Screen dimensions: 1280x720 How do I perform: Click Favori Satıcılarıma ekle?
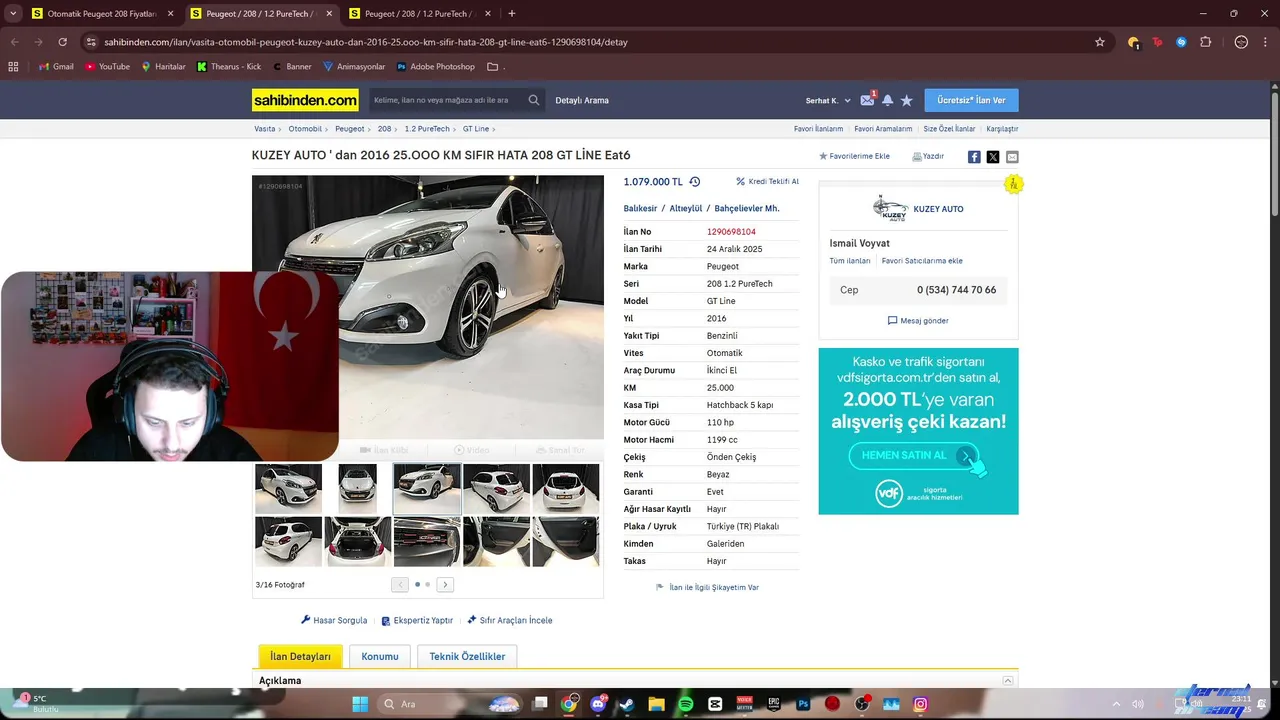(922, 261)
